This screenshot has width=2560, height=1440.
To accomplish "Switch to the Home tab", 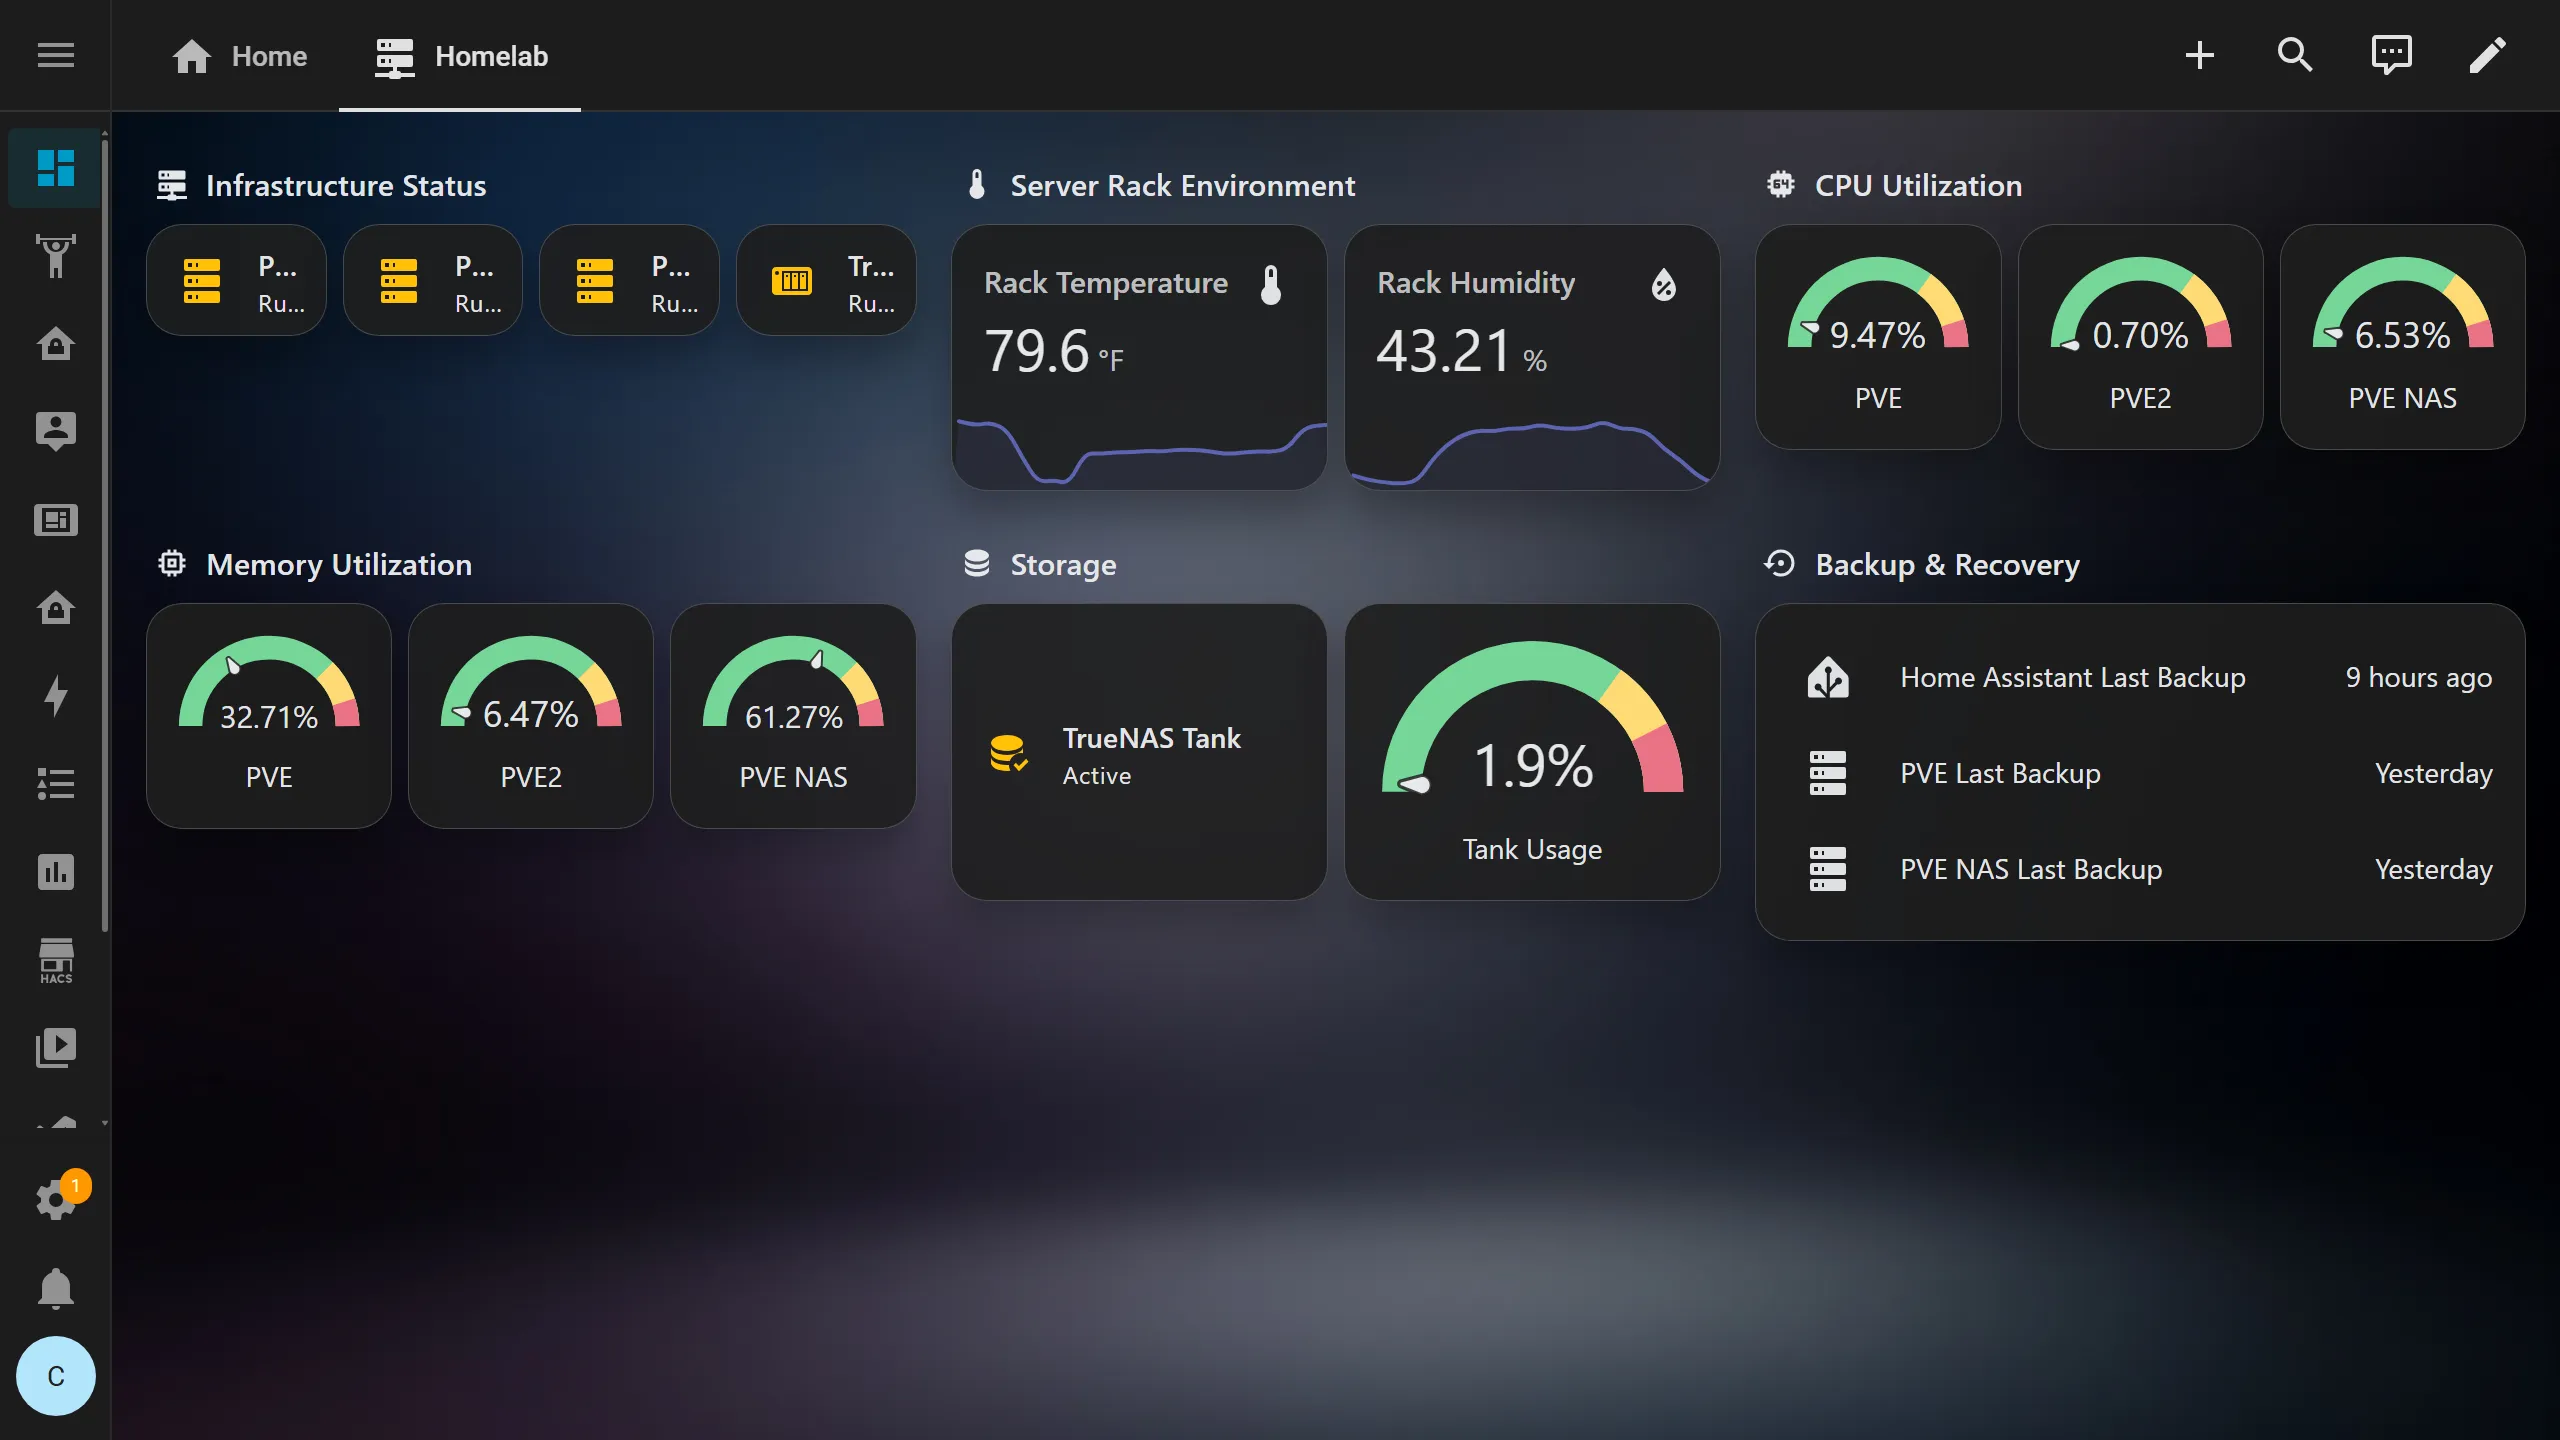I will (239, 56).
